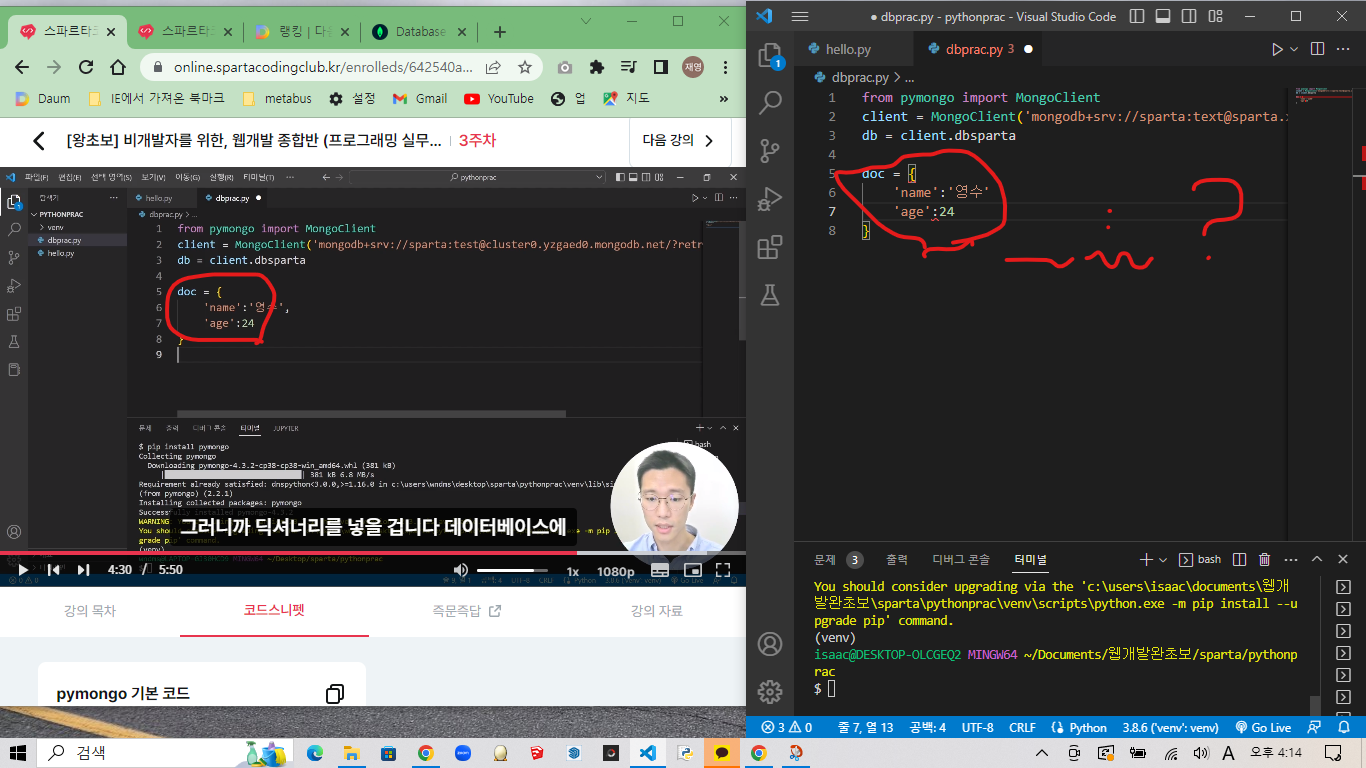Skip to next video track button
This screenshot has width=1366, height=768.
pyautogui.click(x=84, y=570)
